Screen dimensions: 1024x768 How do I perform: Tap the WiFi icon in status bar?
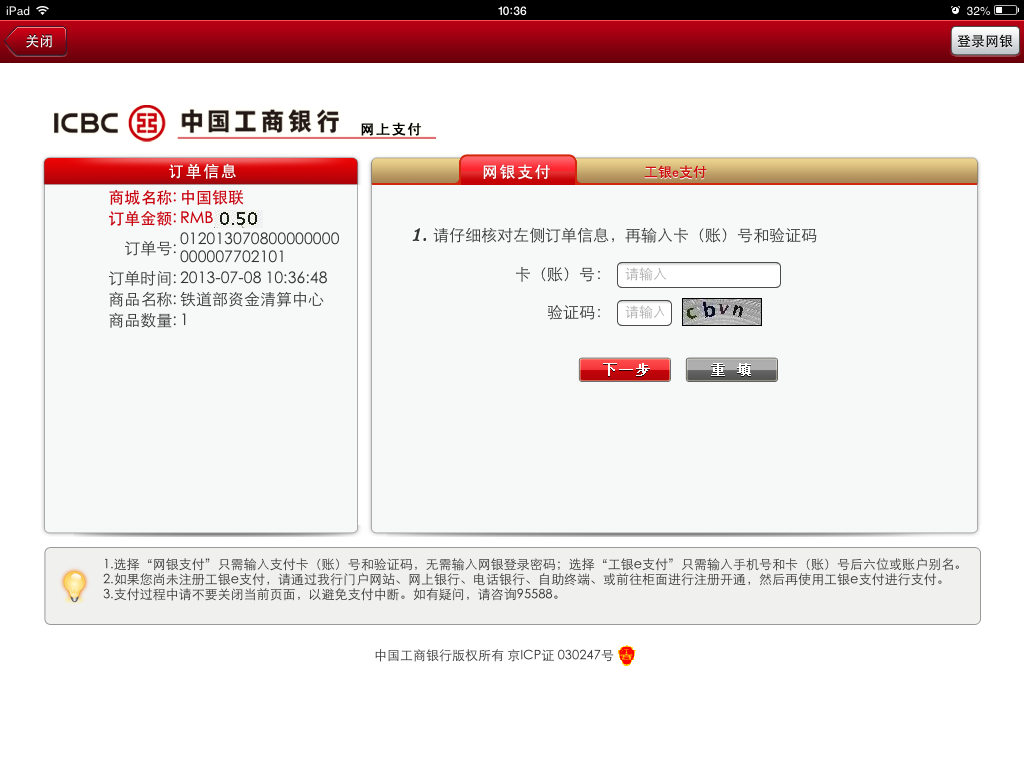[x=43, y=10]
